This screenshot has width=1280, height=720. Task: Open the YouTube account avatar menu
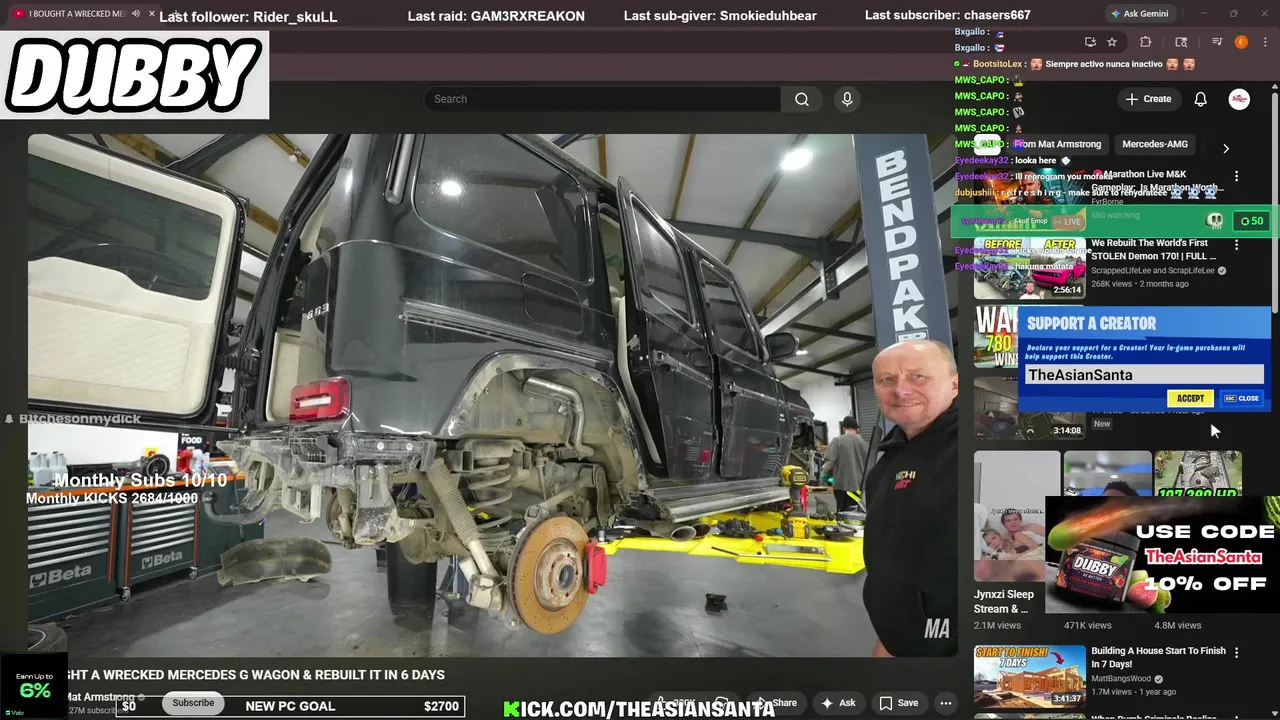[1239, 99]
